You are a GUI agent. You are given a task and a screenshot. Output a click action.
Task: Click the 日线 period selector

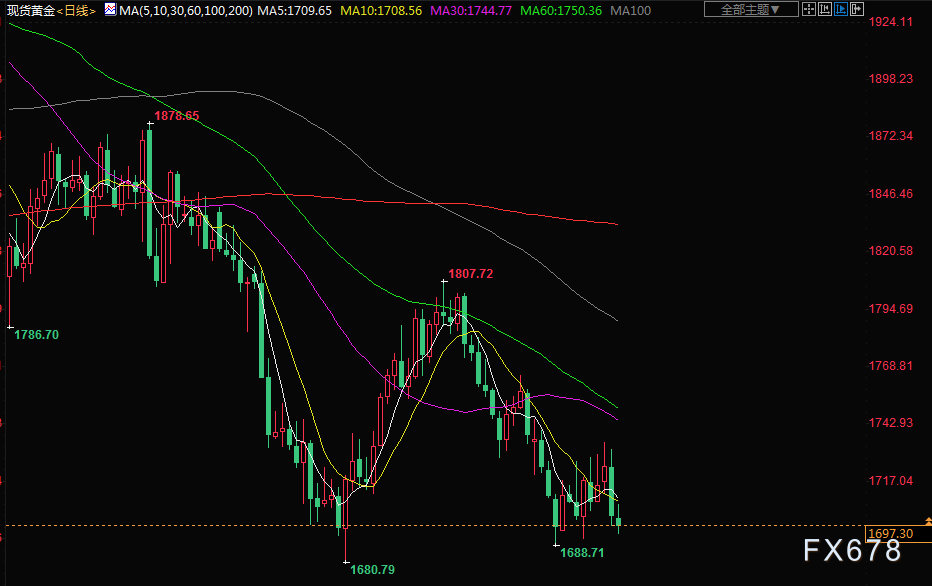[75, 10]
